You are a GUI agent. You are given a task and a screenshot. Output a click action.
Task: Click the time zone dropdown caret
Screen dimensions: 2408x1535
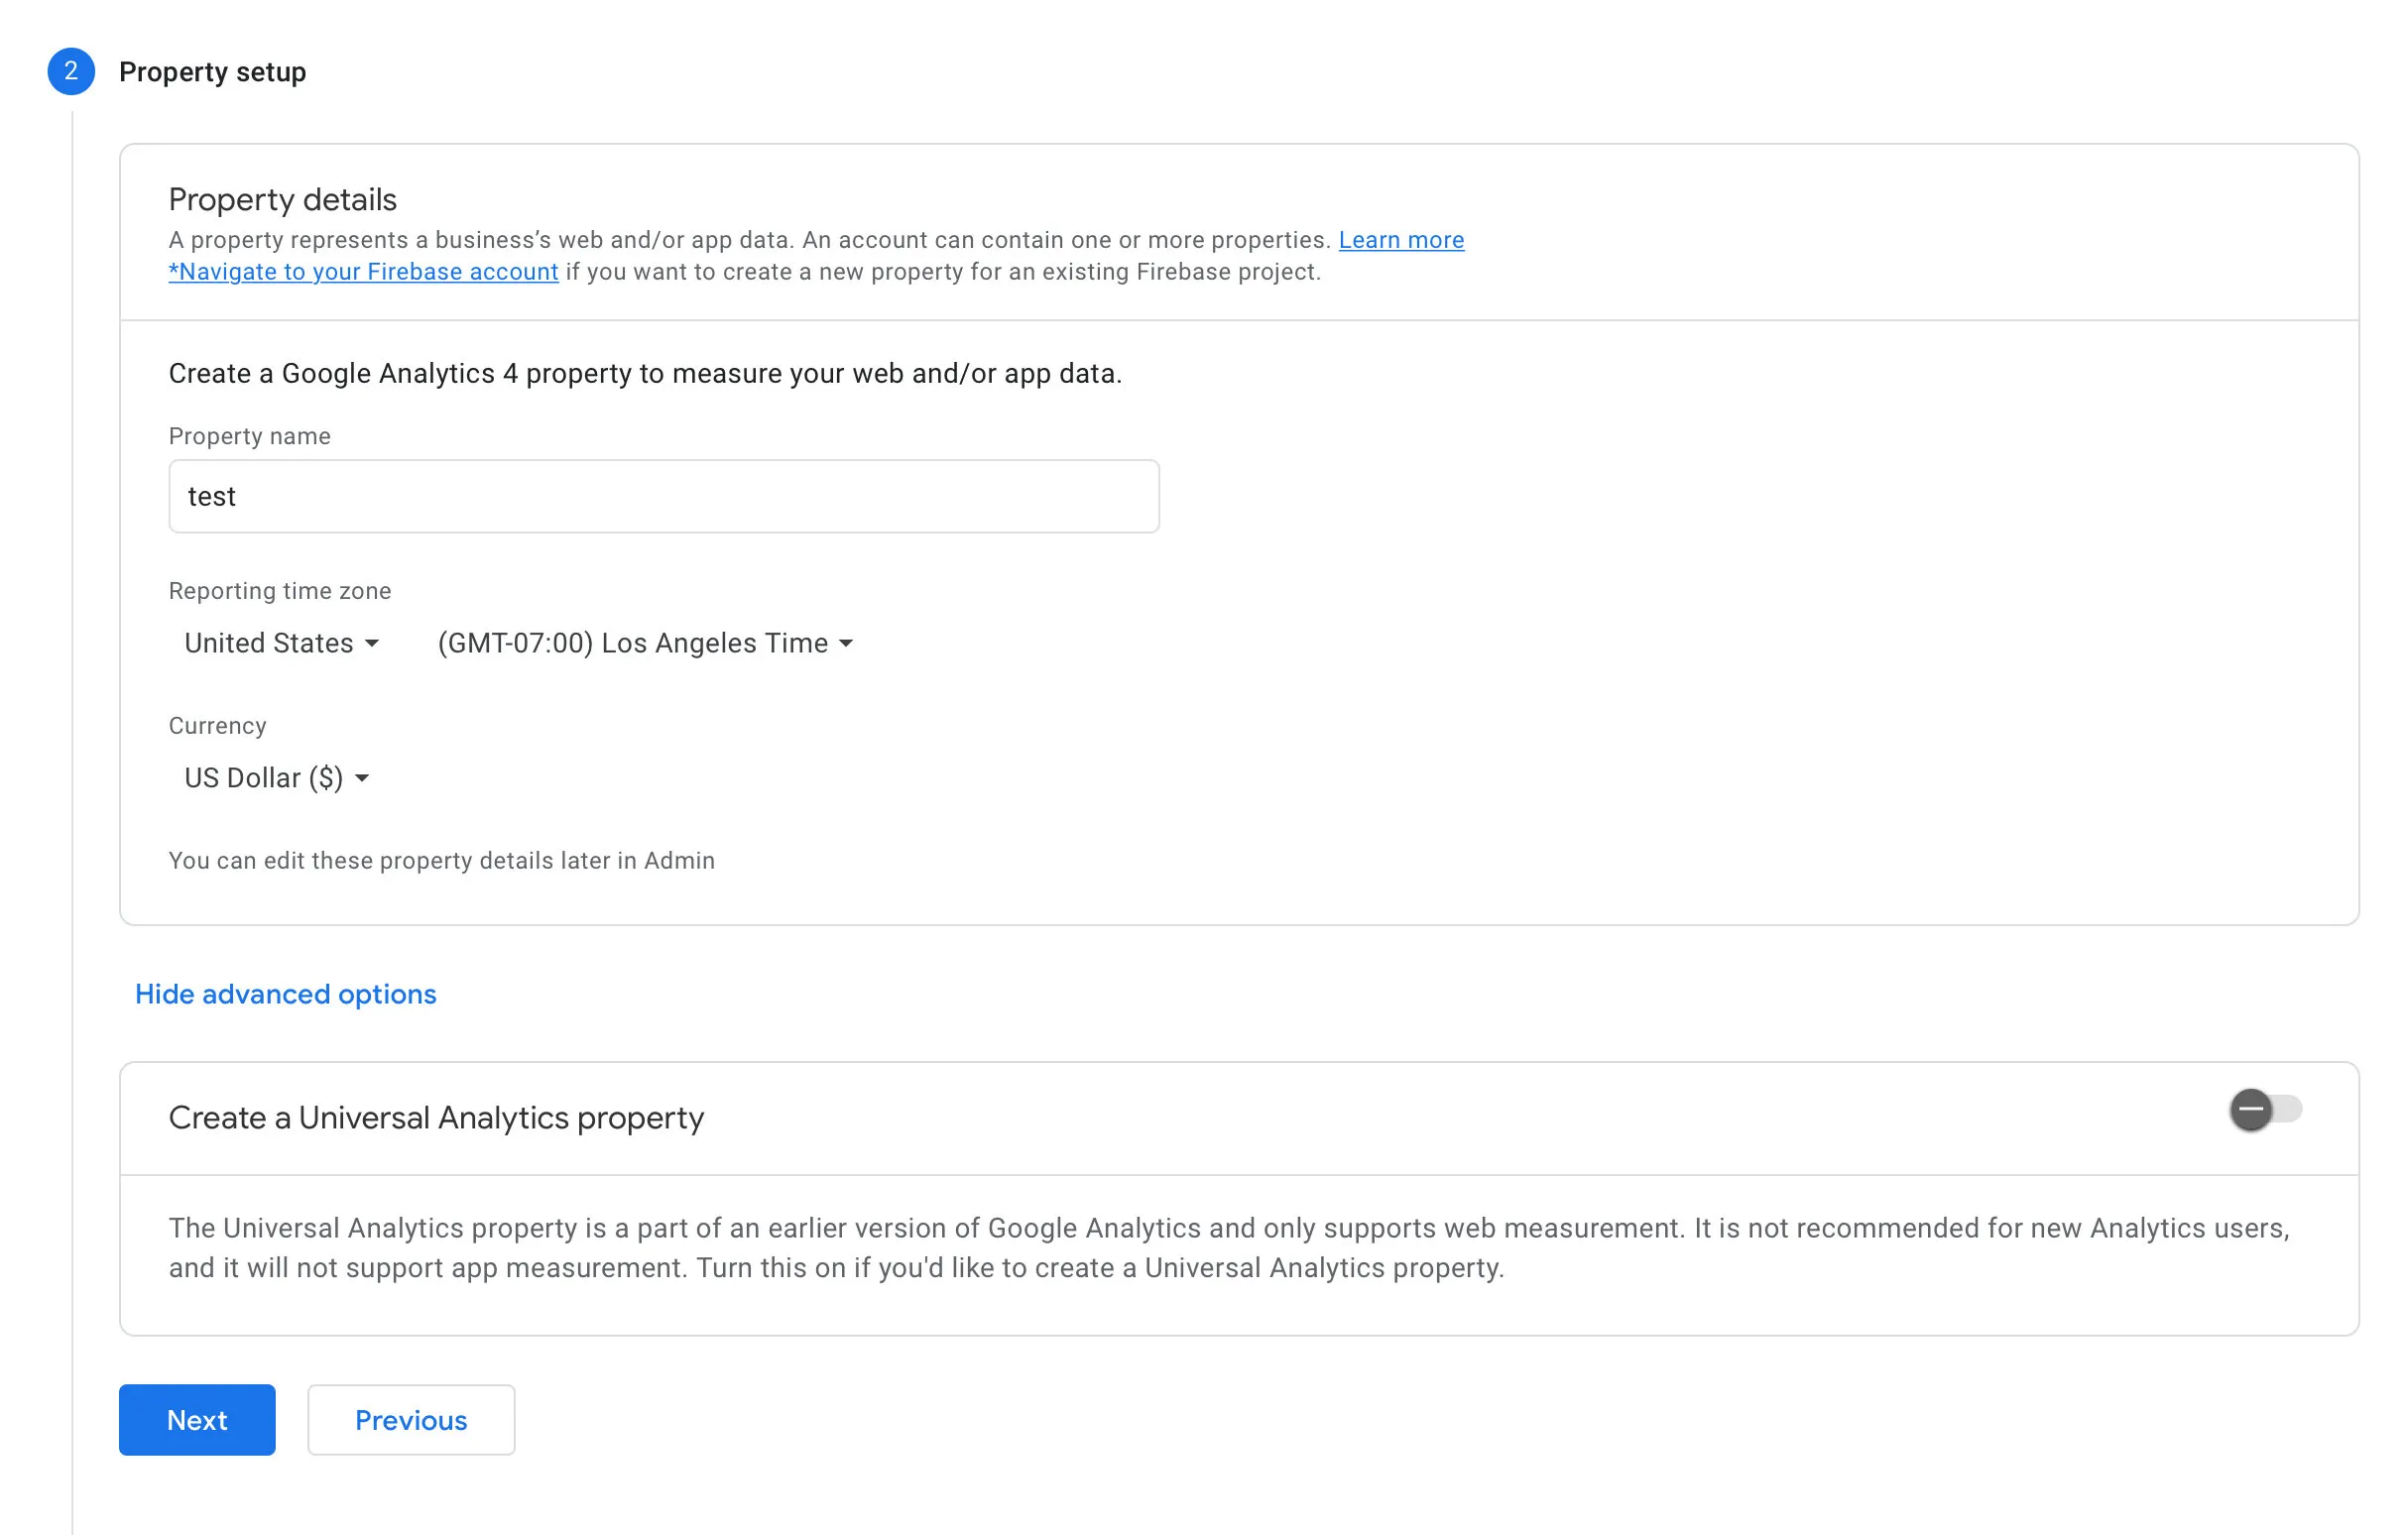pos(846,644)
